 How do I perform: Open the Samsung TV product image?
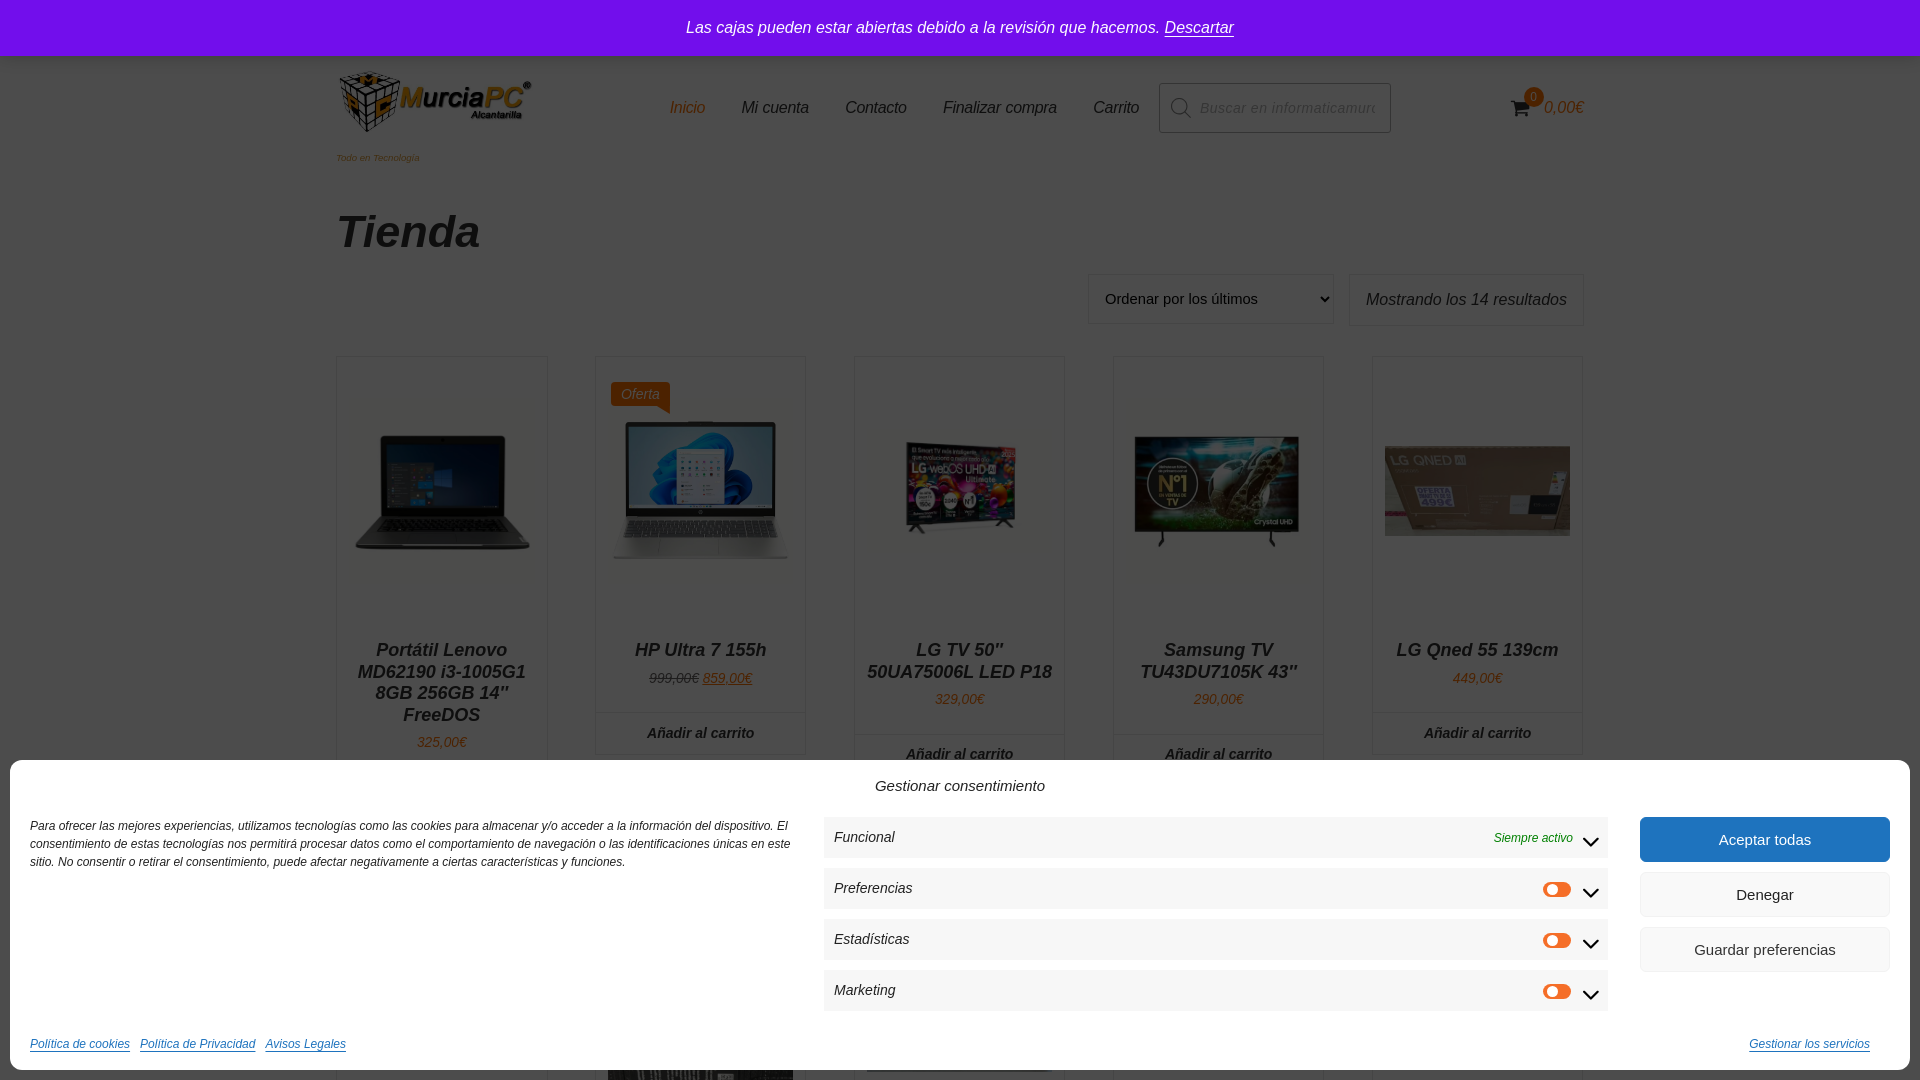click(1217, 491)
